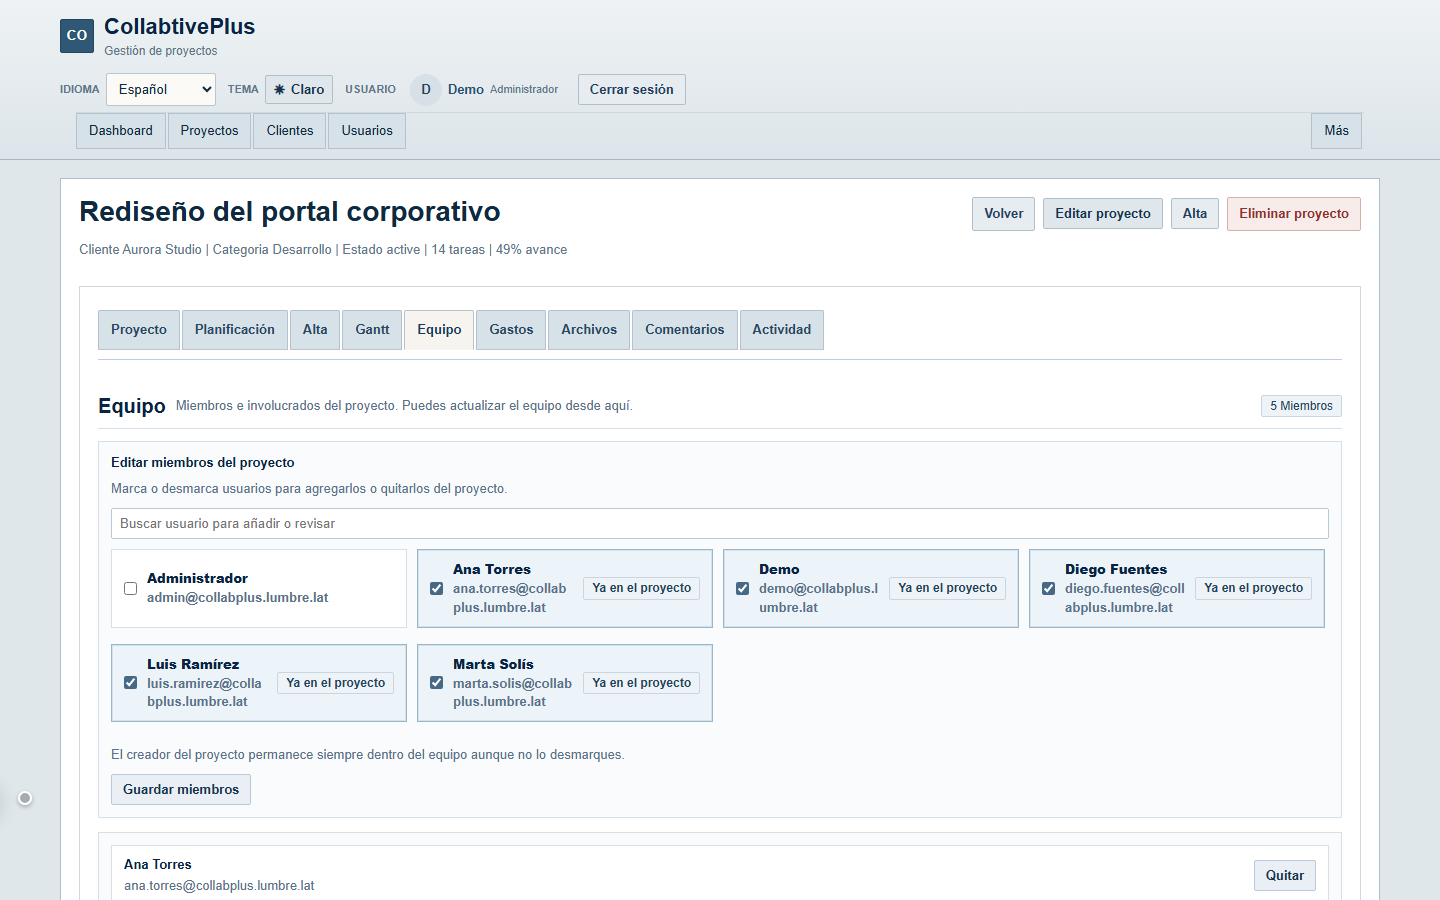Image resolution: width=1440 pixels, height=900 pixels.
Task: Save changes with Guardar miembros
Action: click(181, 790)
